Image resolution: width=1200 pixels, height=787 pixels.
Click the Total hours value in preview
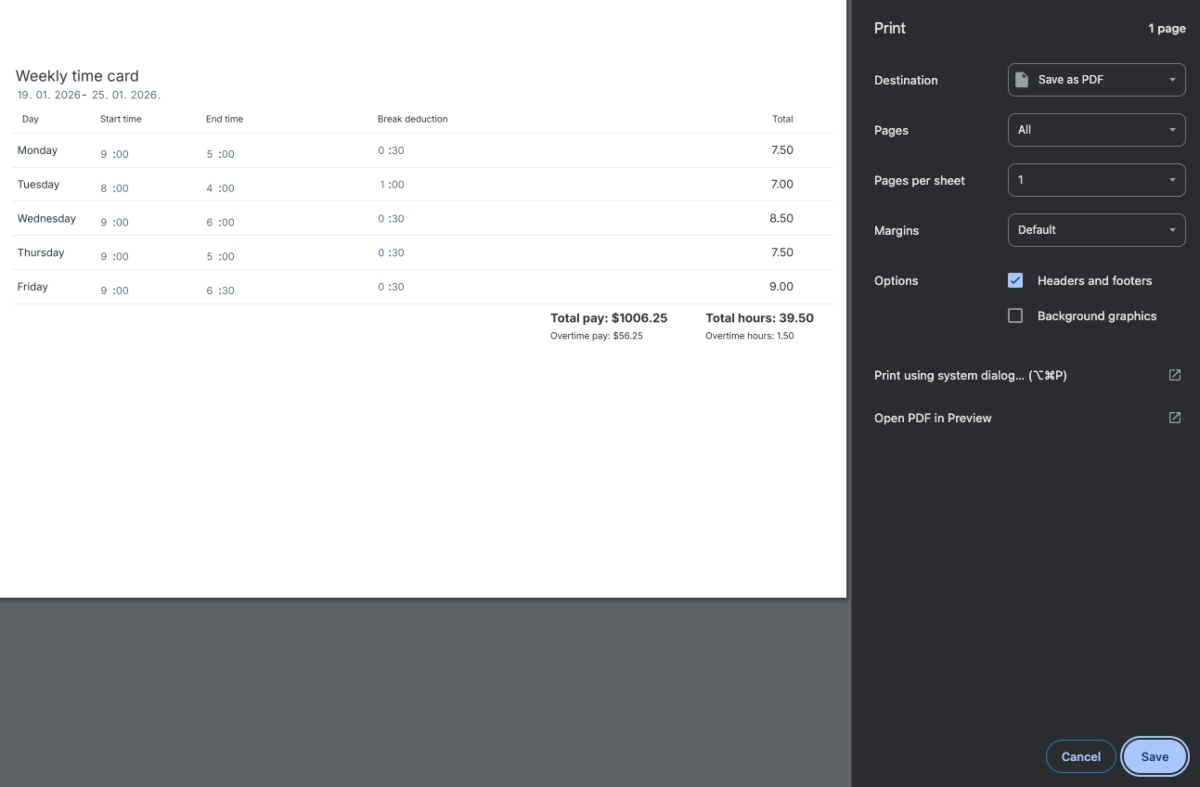click(759, 318)
